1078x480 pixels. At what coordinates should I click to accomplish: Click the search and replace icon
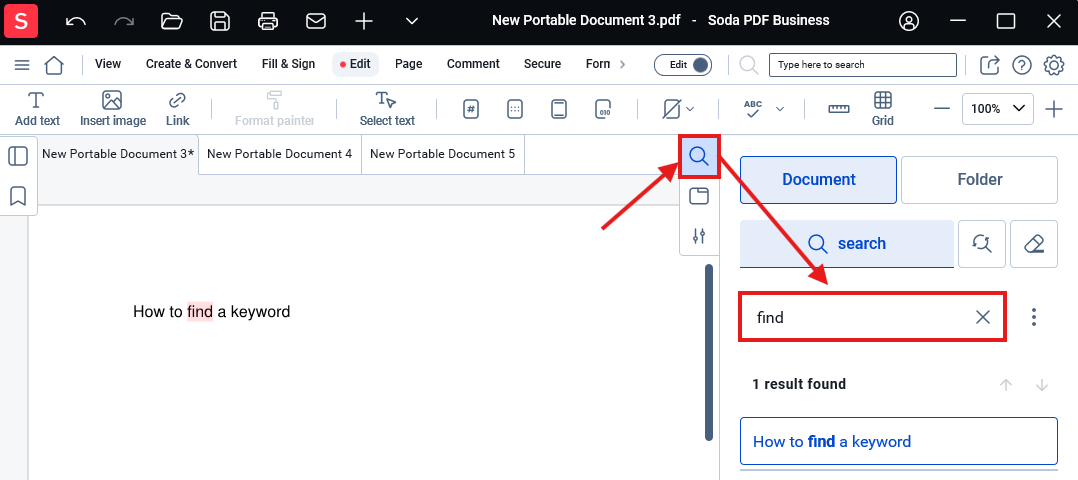(x=982, y=243)
